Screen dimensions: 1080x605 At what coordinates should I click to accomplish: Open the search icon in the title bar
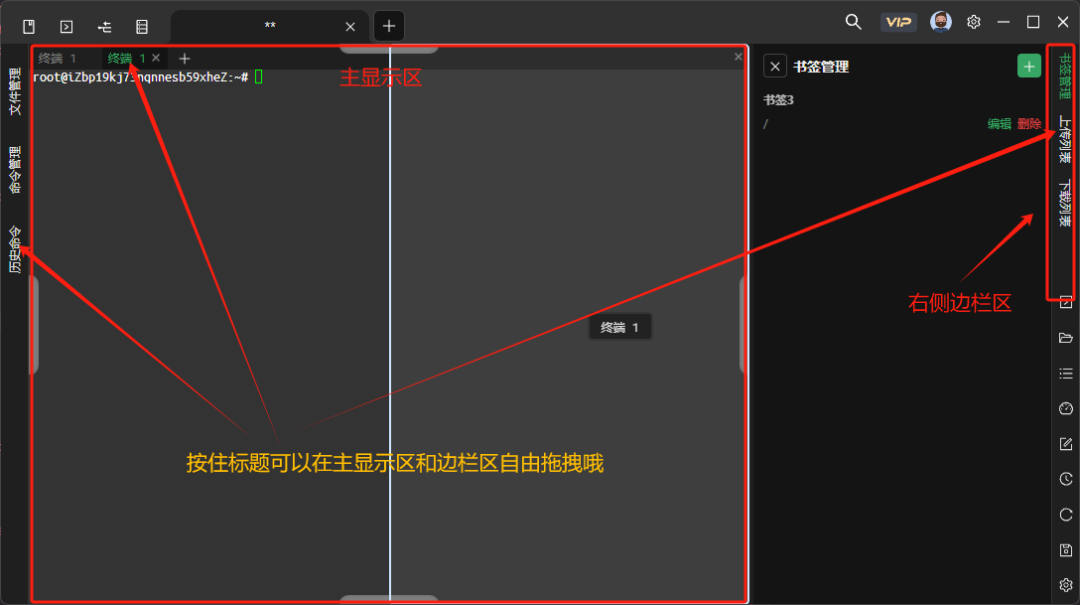tap(853, 20)
